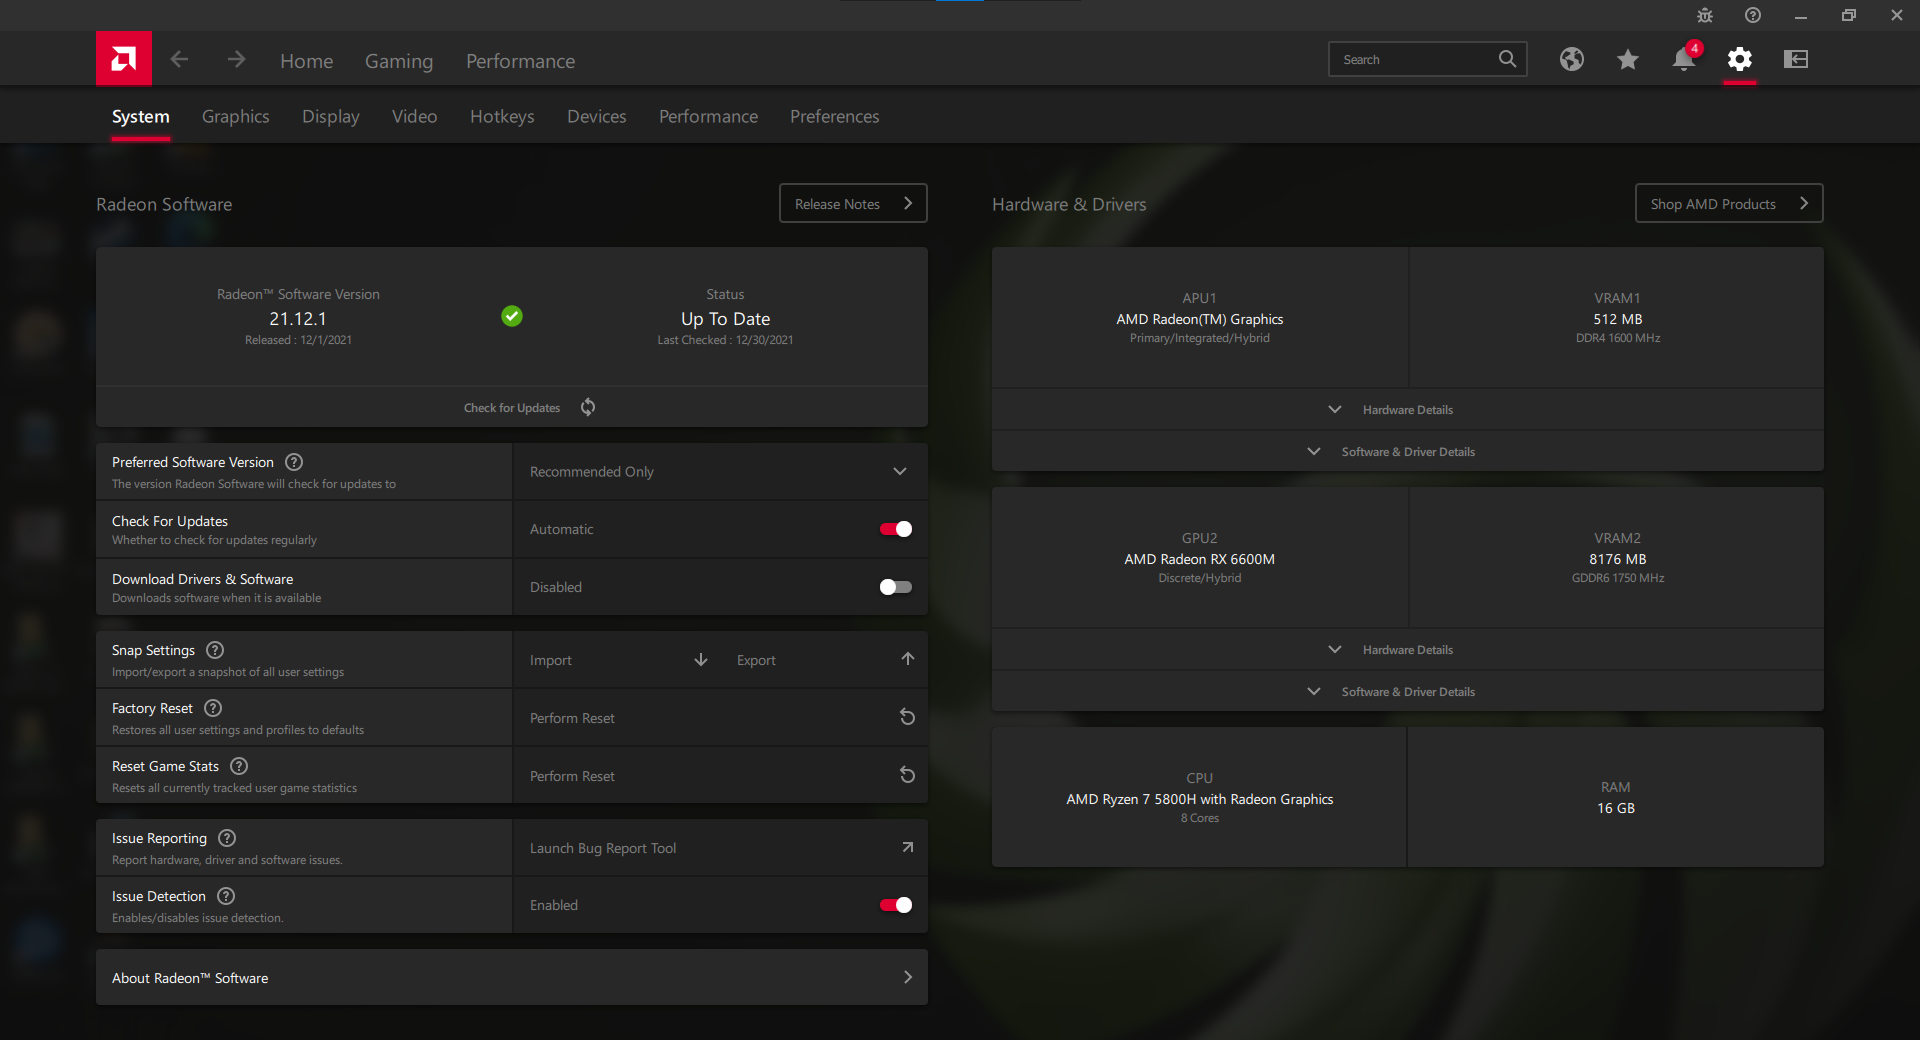
Task: Switch to the Video tab
Action: point(415,117)
